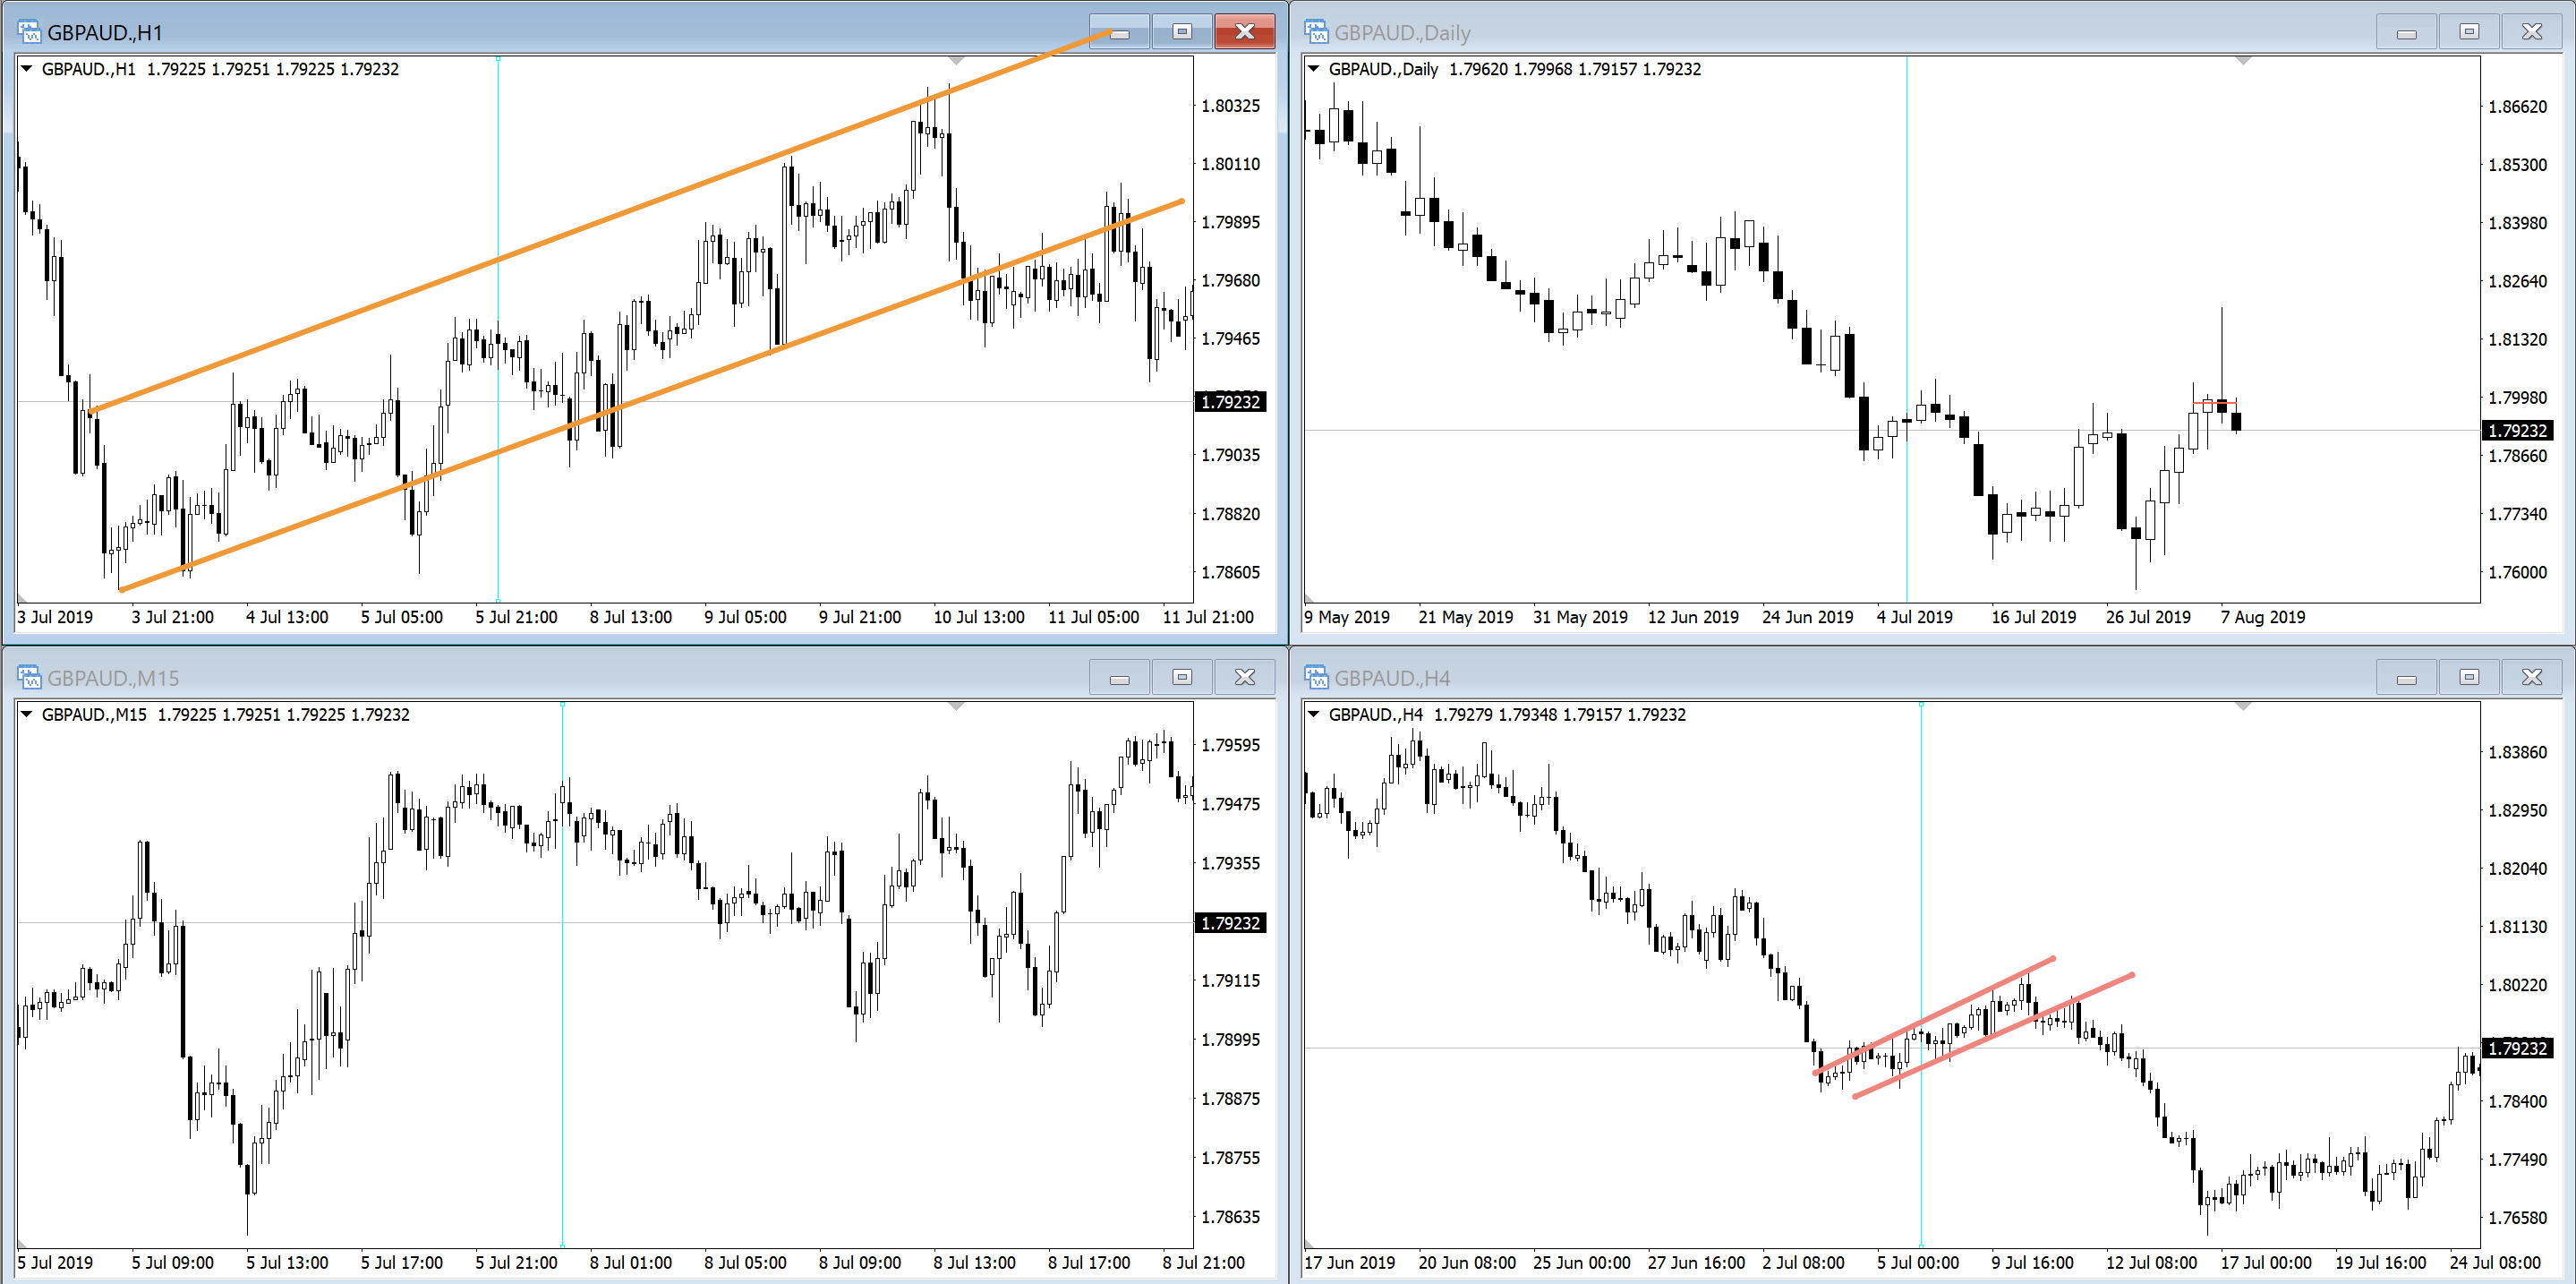Viewport: 2576px width, 1284px height.
Task: Click the chart shift marker on H1 chart
Action: click(956, 62)
